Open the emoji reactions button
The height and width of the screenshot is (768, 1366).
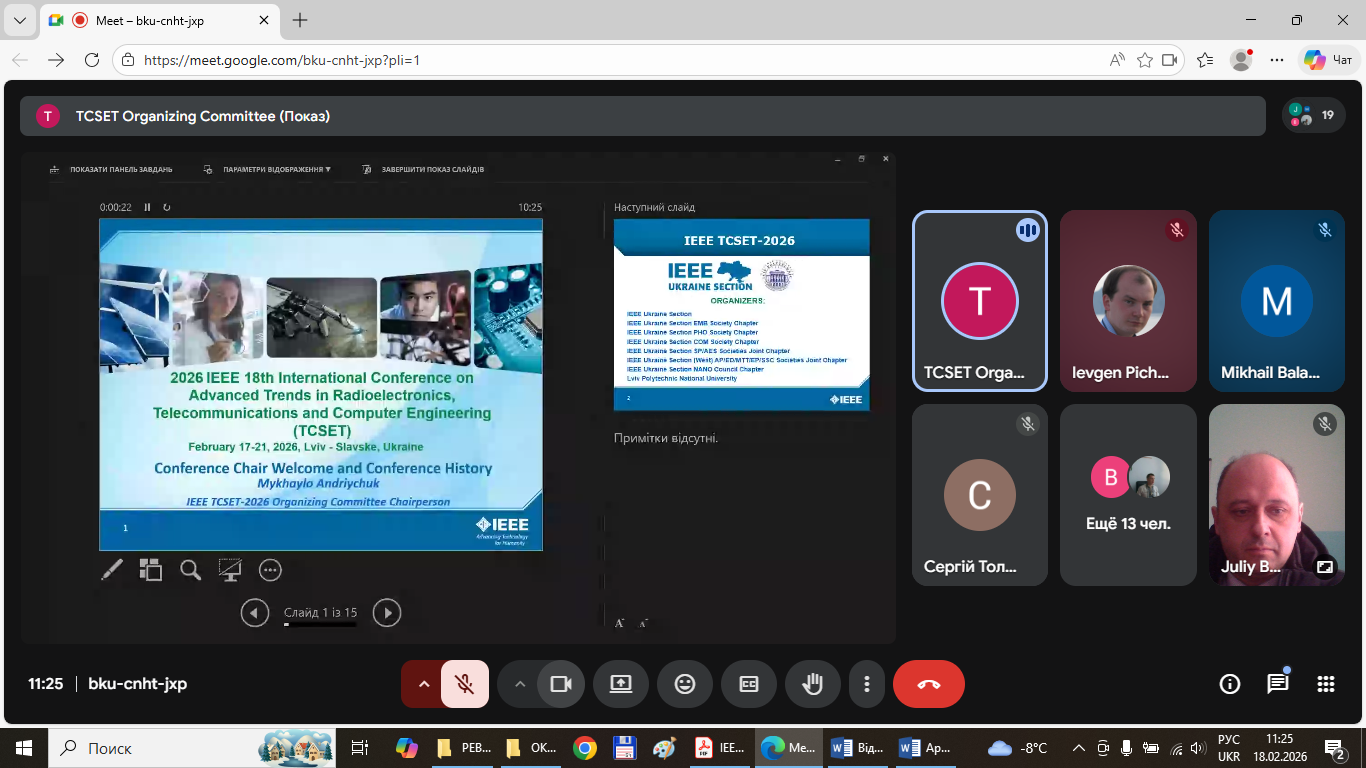[685, 684]
